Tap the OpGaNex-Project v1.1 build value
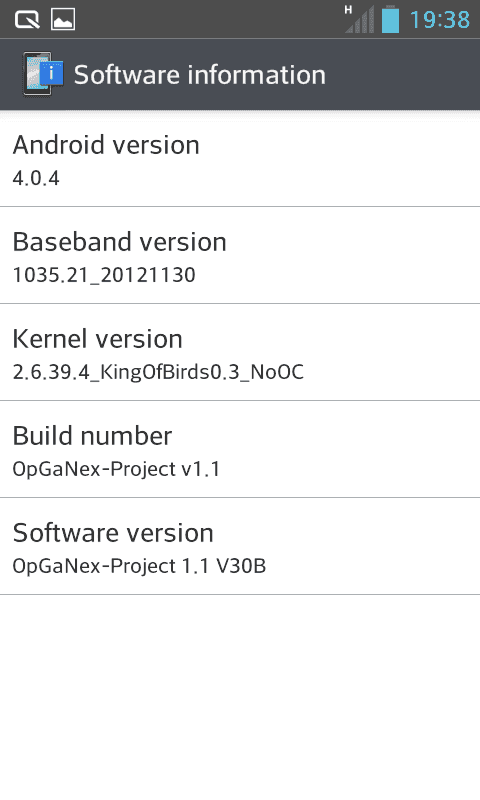The image size is (480, 800). click(x=116, y=469)
